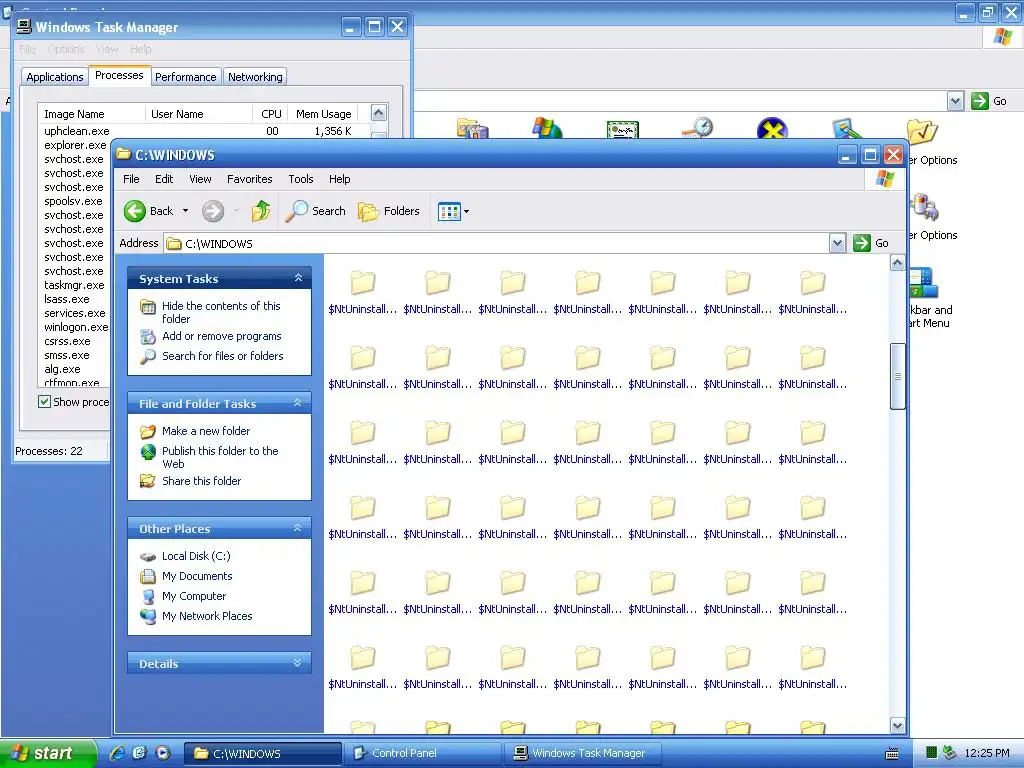Switch to Task Manager Networking tab
The image size is (1024, 768).
[x=255, y=77]
